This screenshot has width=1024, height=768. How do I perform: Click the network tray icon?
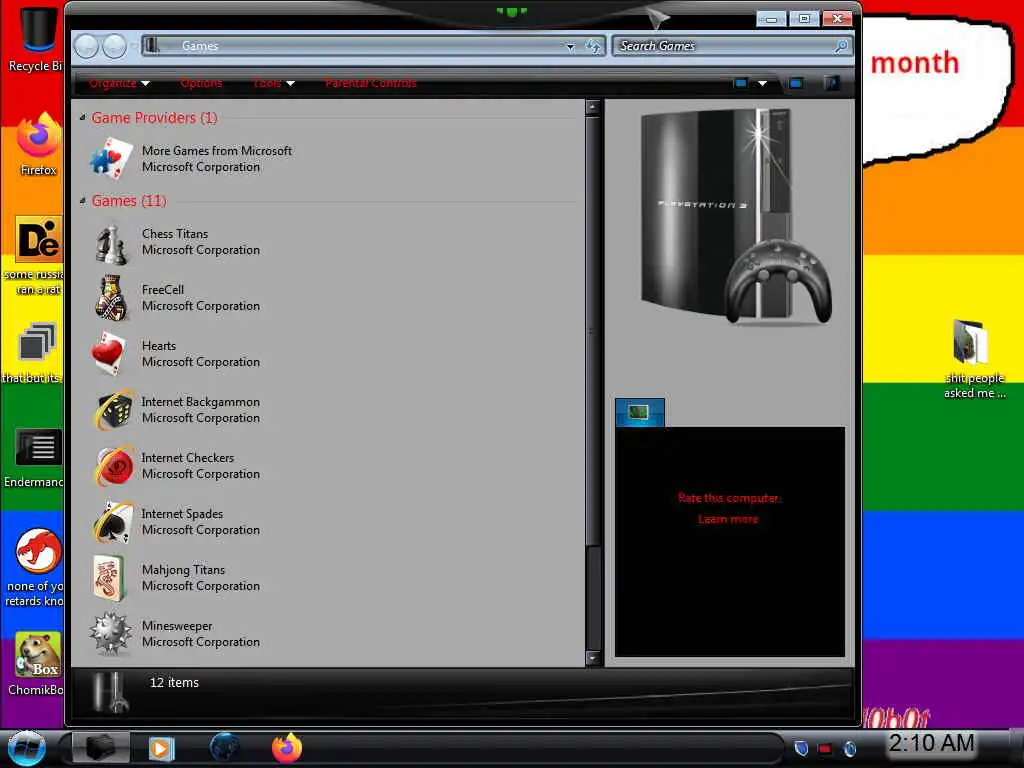coord(850,748)
